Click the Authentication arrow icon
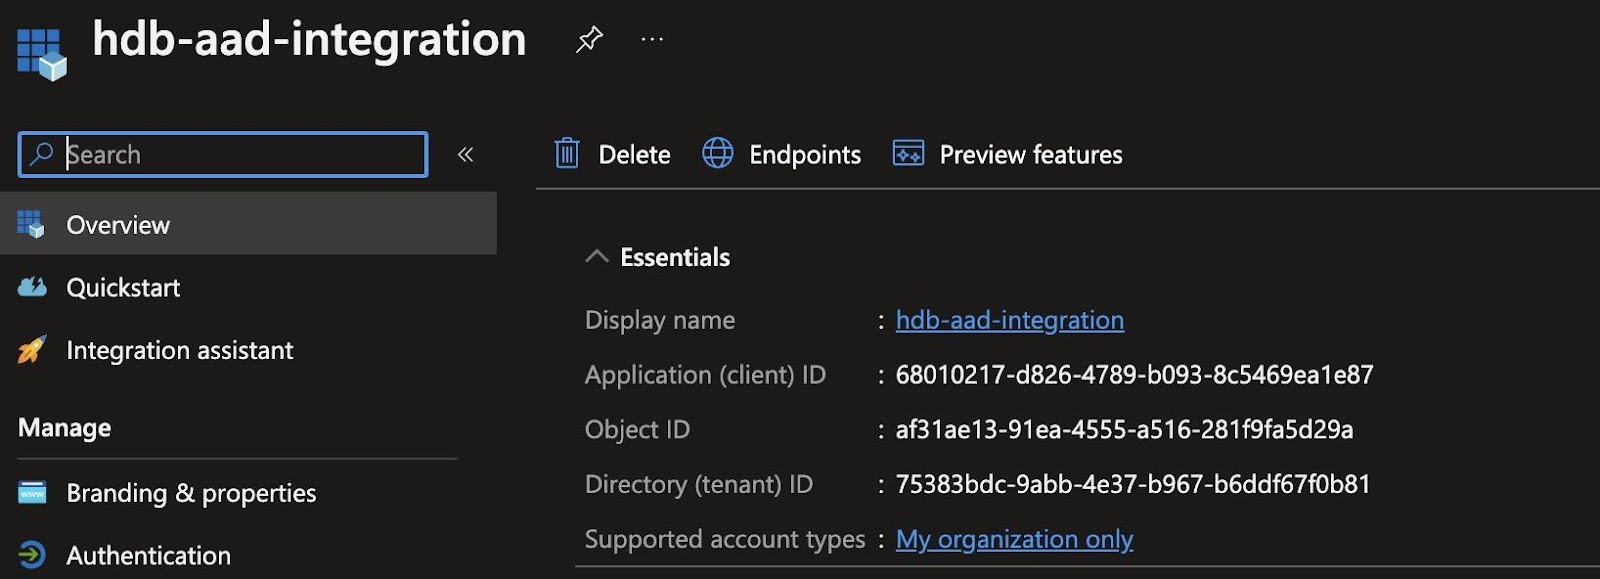1600x579 pixels. (x=32, y=555)
